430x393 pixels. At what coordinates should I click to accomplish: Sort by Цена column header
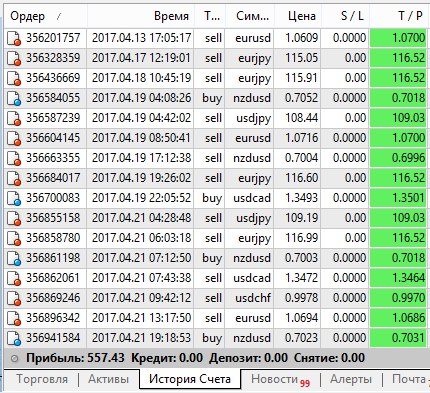[x=297, y=16]
